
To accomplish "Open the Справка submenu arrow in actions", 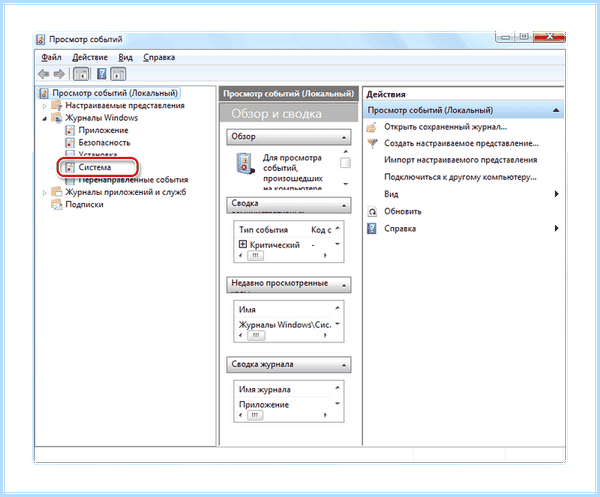I will point(557,228).
